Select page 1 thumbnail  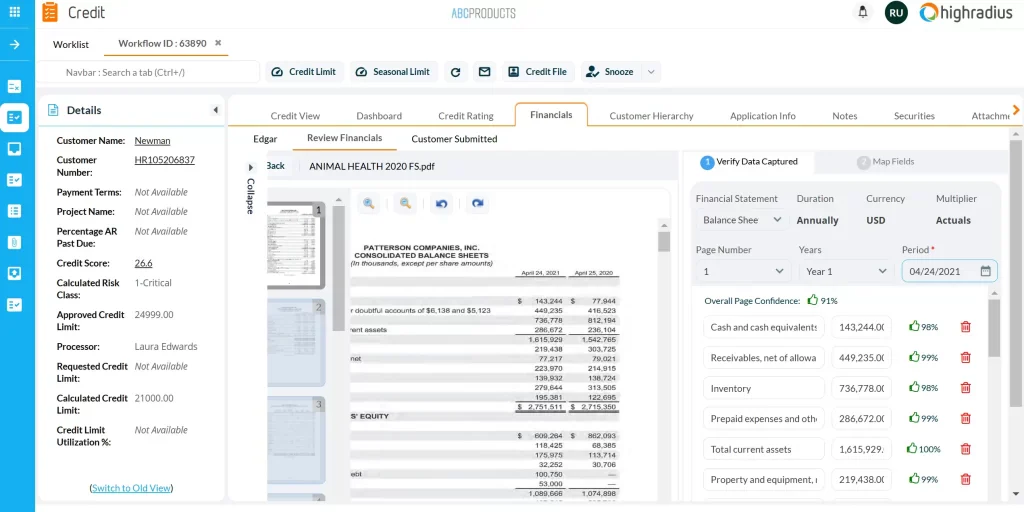[x=296, y=246]
